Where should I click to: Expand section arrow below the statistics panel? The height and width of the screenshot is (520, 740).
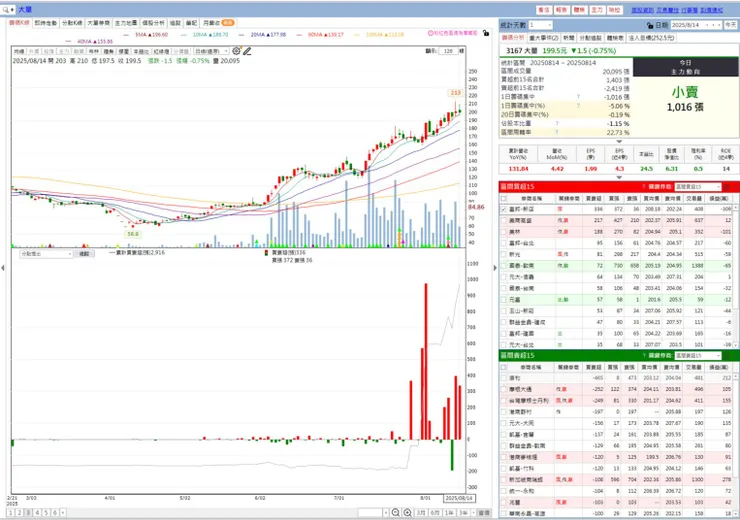pyautogui.click(x=619, y=141)
